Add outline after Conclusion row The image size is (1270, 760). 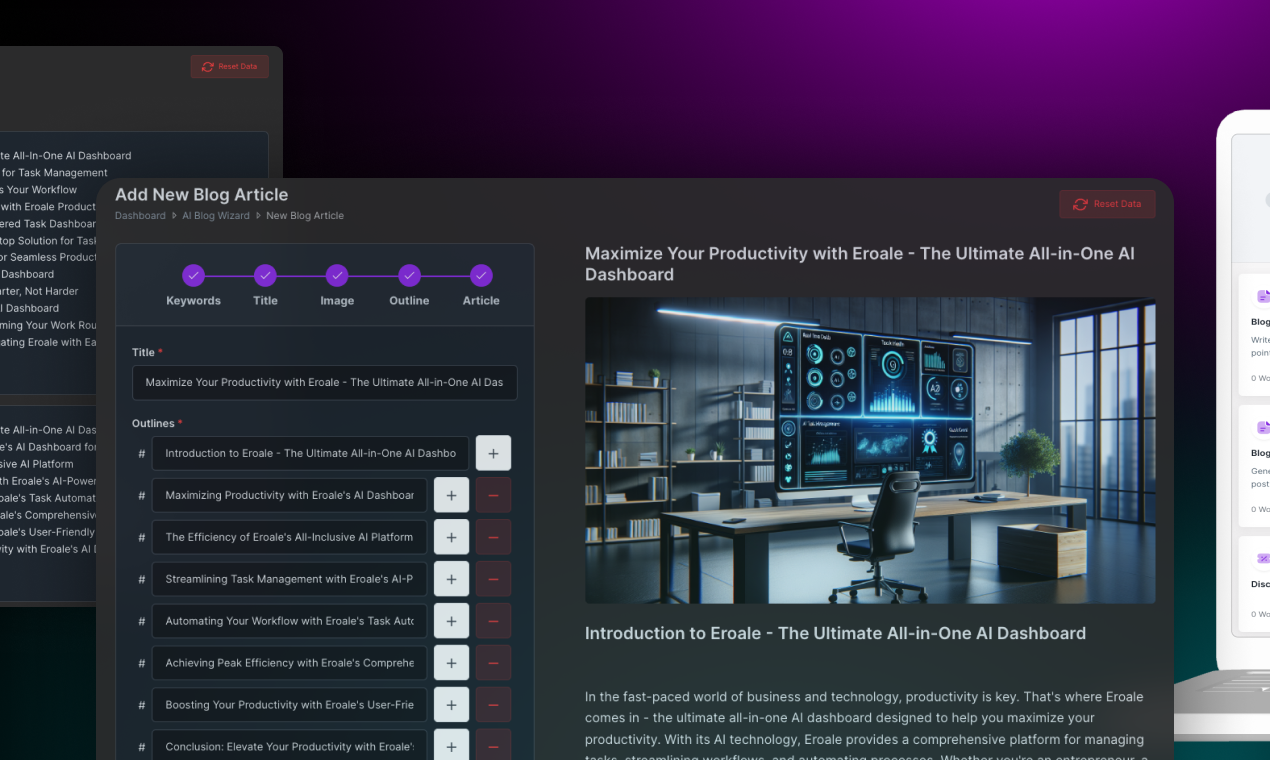pos(451,747)
